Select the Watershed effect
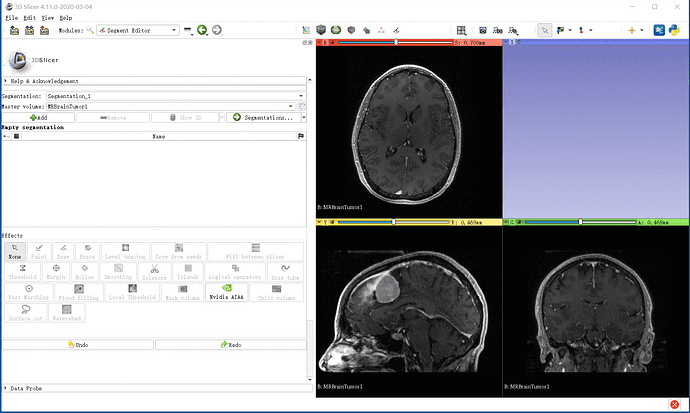The height and width of the screenshot is (413, 690). [x=66, y=313]
